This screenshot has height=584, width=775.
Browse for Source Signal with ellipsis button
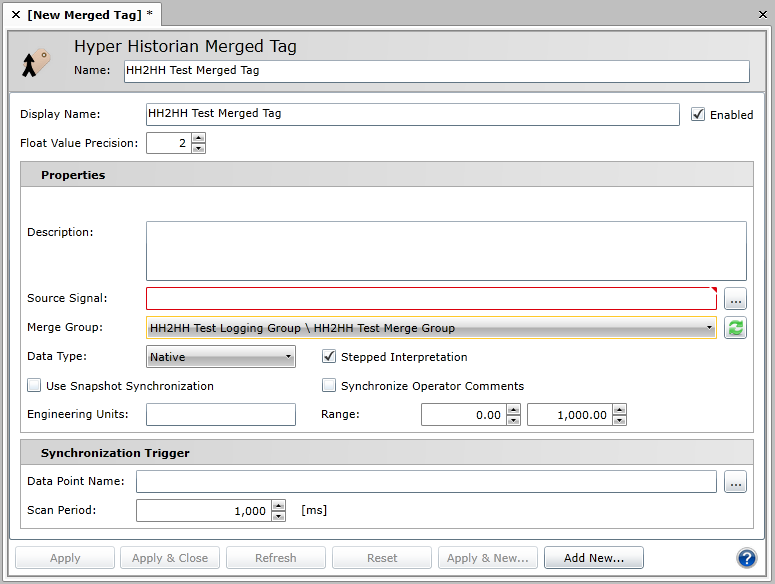tap(736, 299)
